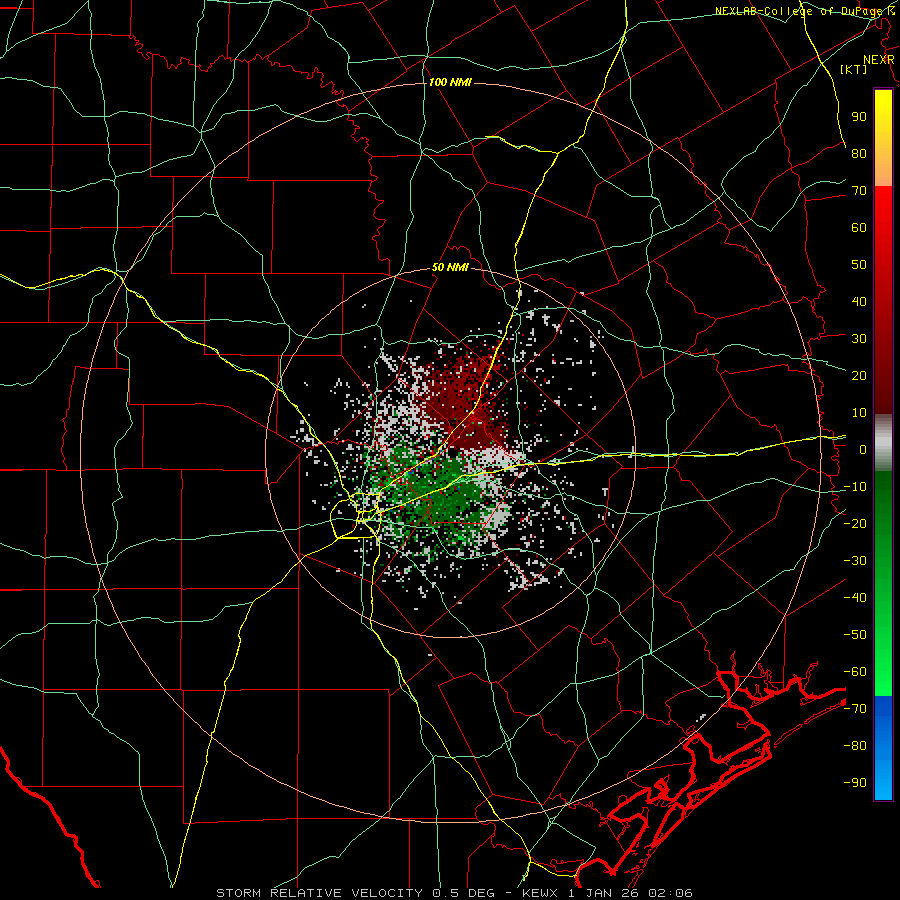Click the -30 value on velocity scale
Image resolution: width=900 pixels, height=900 pixels.
(x=855, y=561)
